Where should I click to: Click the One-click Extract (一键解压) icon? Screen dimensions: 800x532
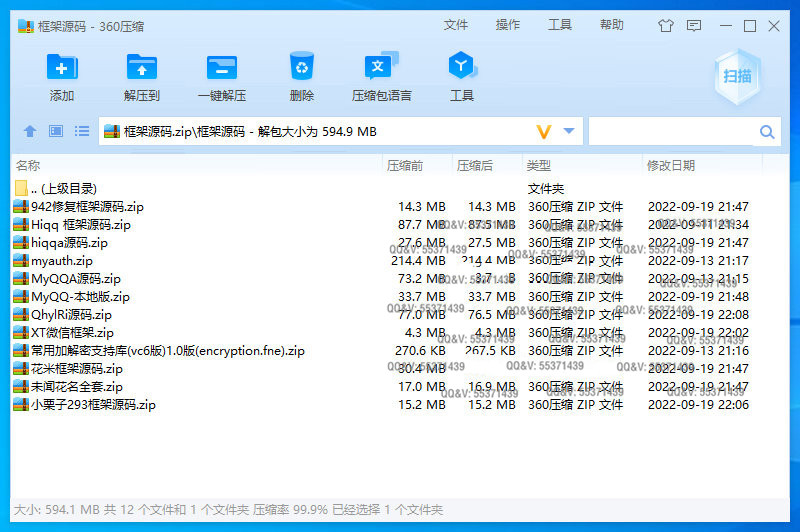click(x=221, y=69)
